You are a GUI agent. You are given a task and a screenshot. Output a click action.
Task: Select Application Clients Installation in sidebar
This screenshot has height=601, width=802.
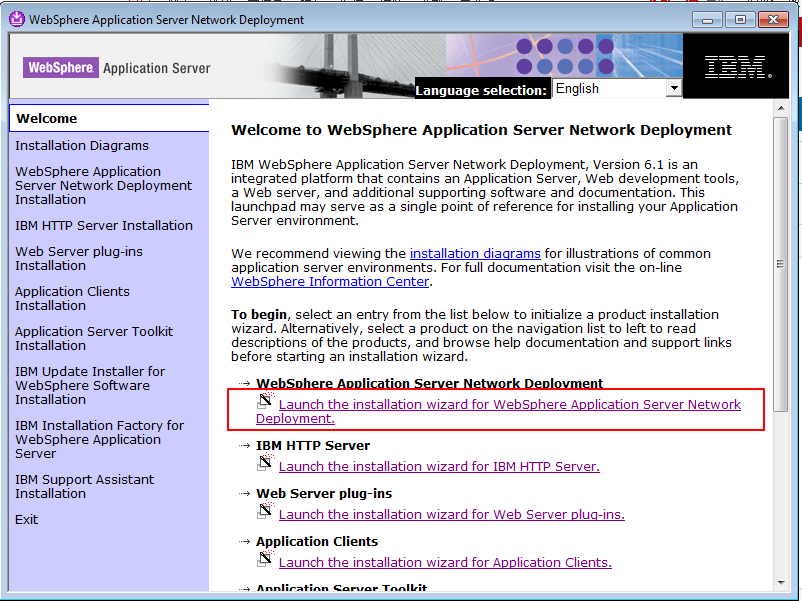click(x=72, y=298)
